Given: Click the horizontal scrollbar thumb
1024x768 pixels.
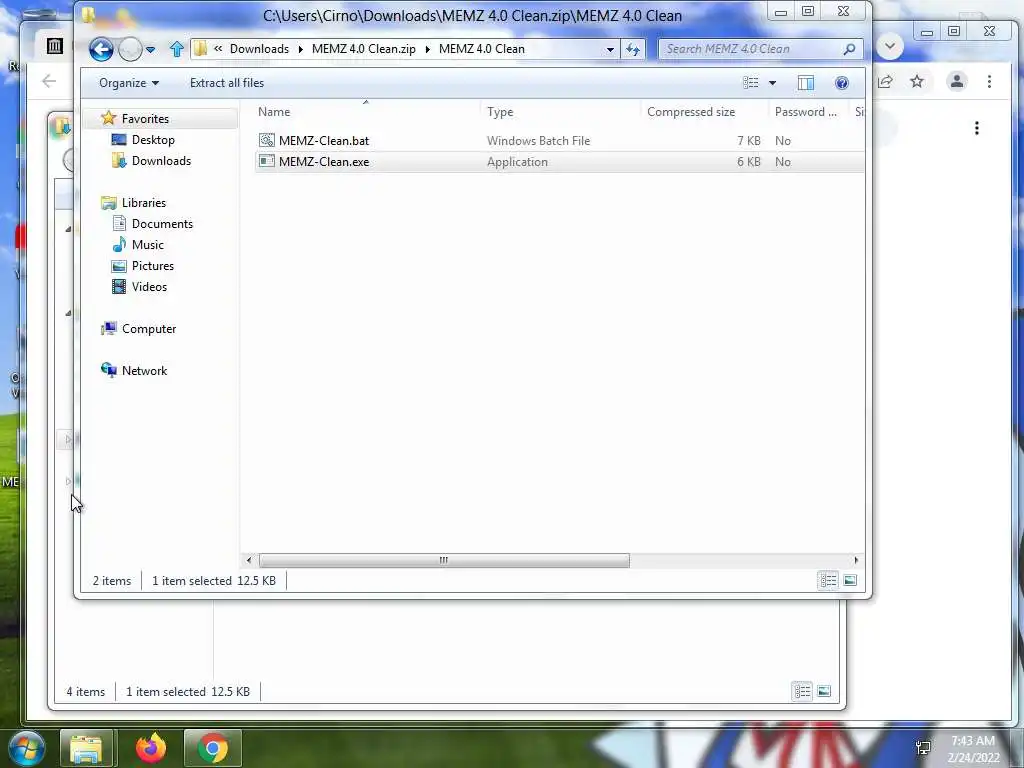Looking at the screenshot, I should [x=444, y=560].
